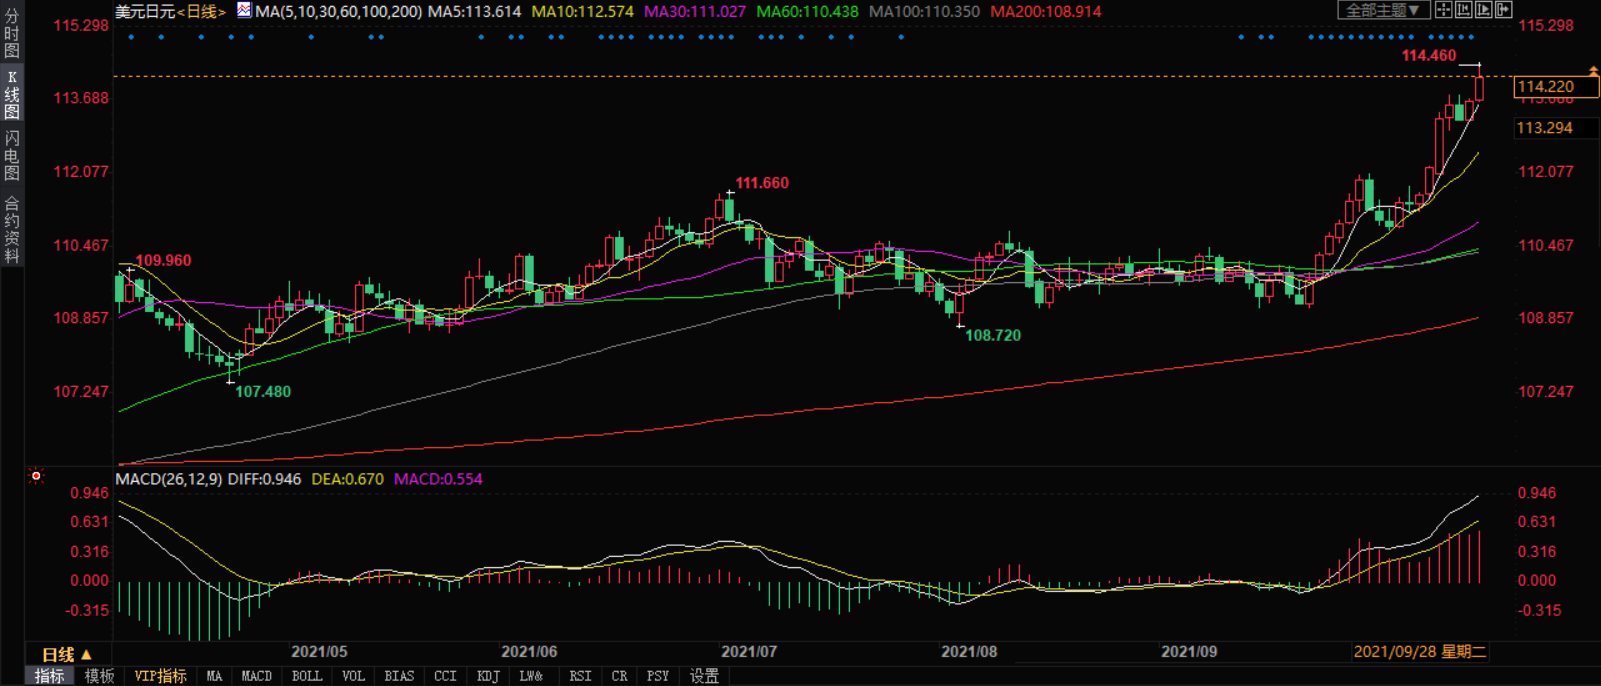Click the orange price alert arrow icon
The image size is (1601, 686).
click(1593, 71)
